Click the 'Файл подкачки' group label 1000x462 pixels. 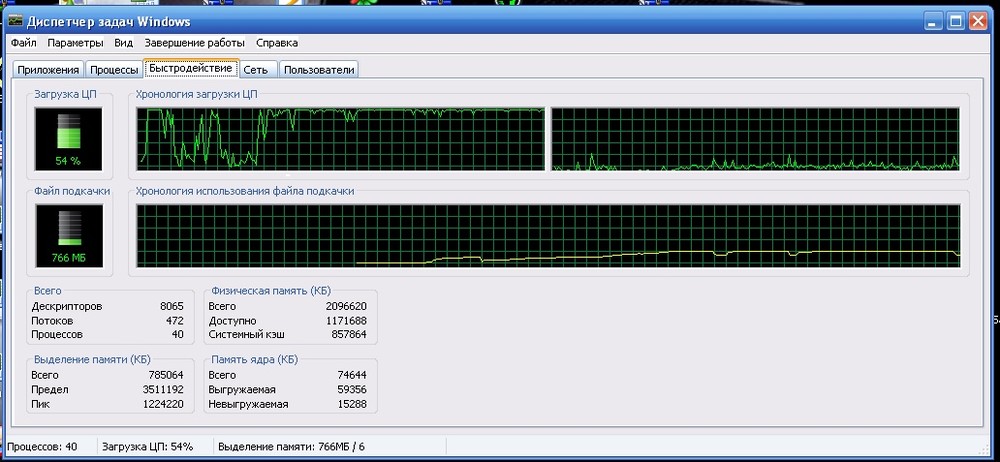coord(72,191)
